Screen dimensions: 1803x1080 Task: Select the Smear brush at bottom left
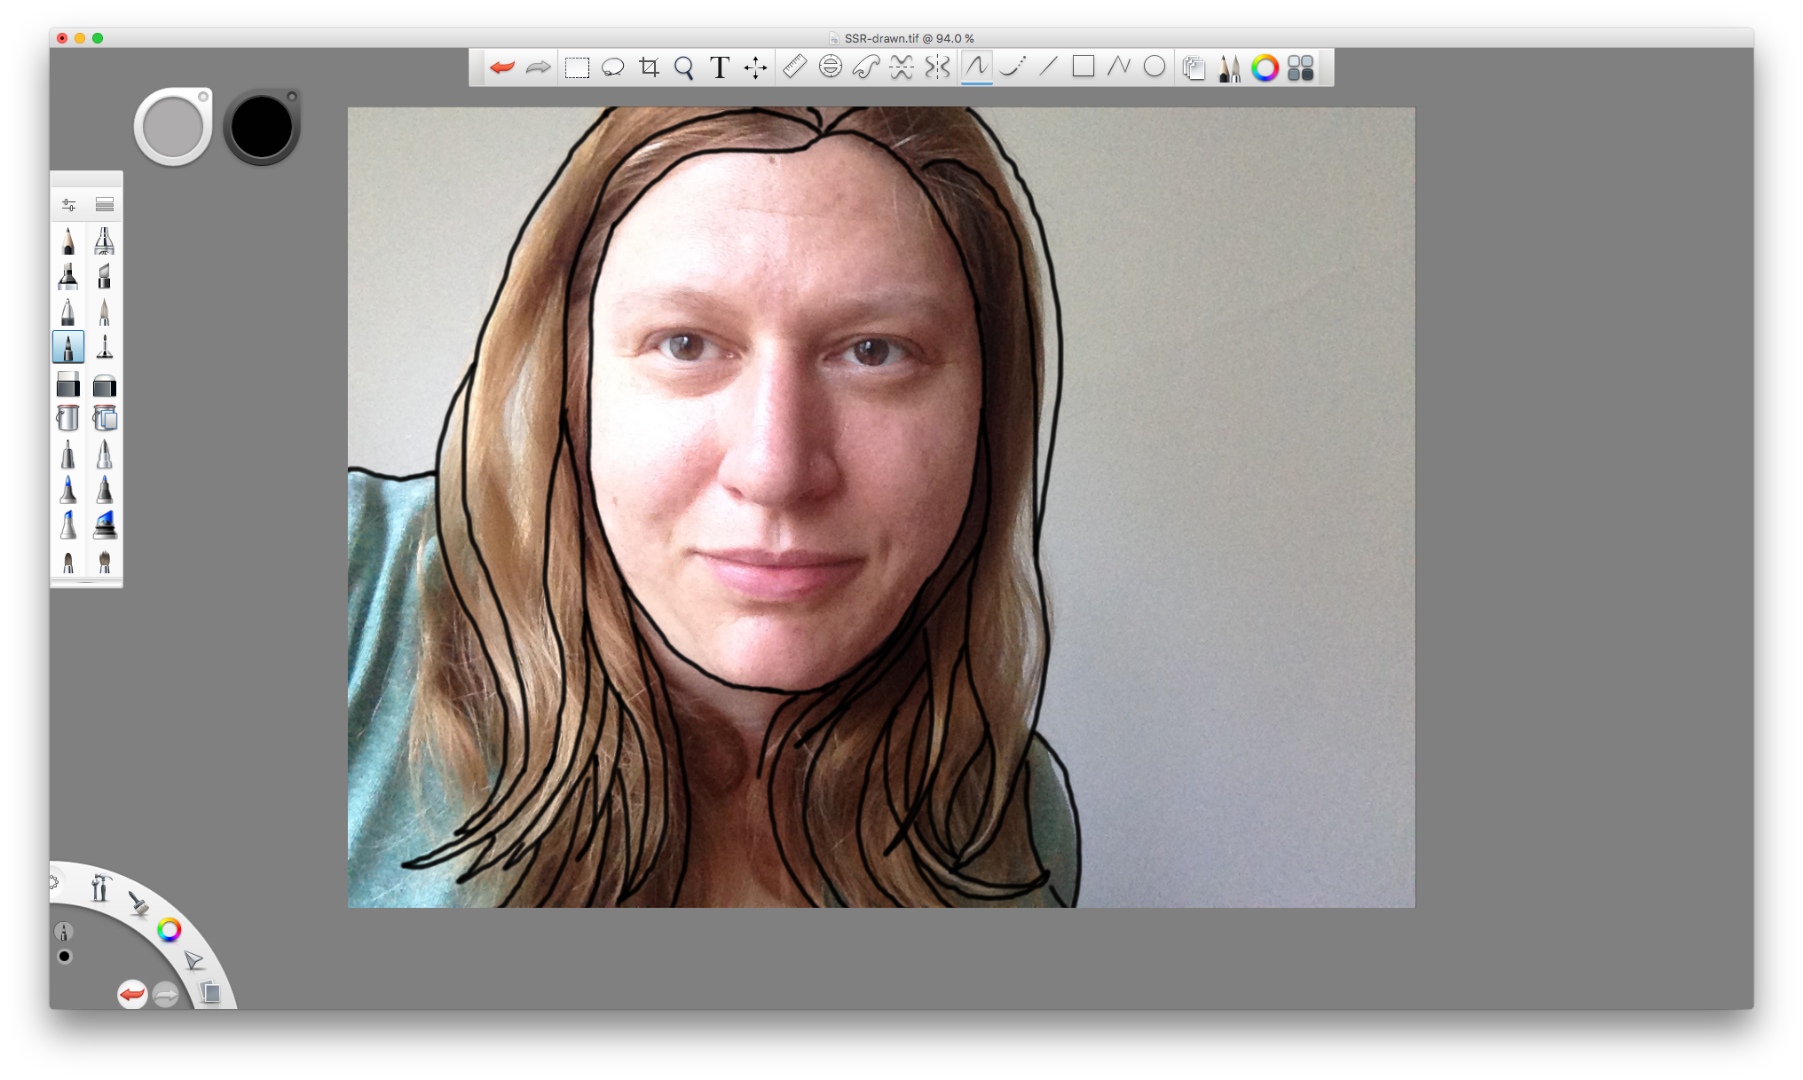[x=68, y=562]
